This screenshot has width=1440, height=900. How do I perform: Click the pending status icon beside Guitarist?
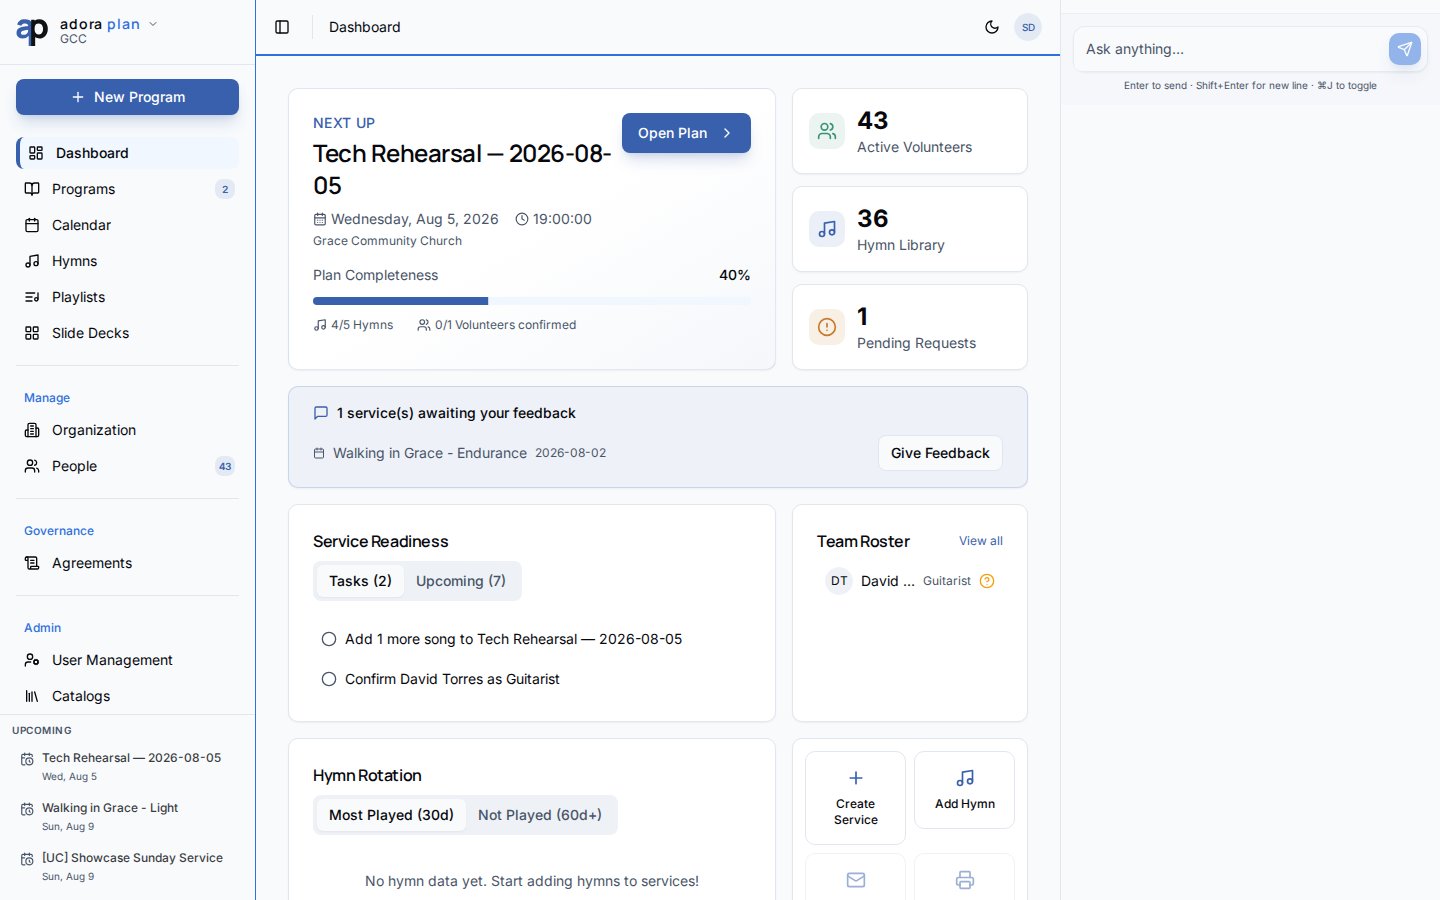tap(987, 581)
